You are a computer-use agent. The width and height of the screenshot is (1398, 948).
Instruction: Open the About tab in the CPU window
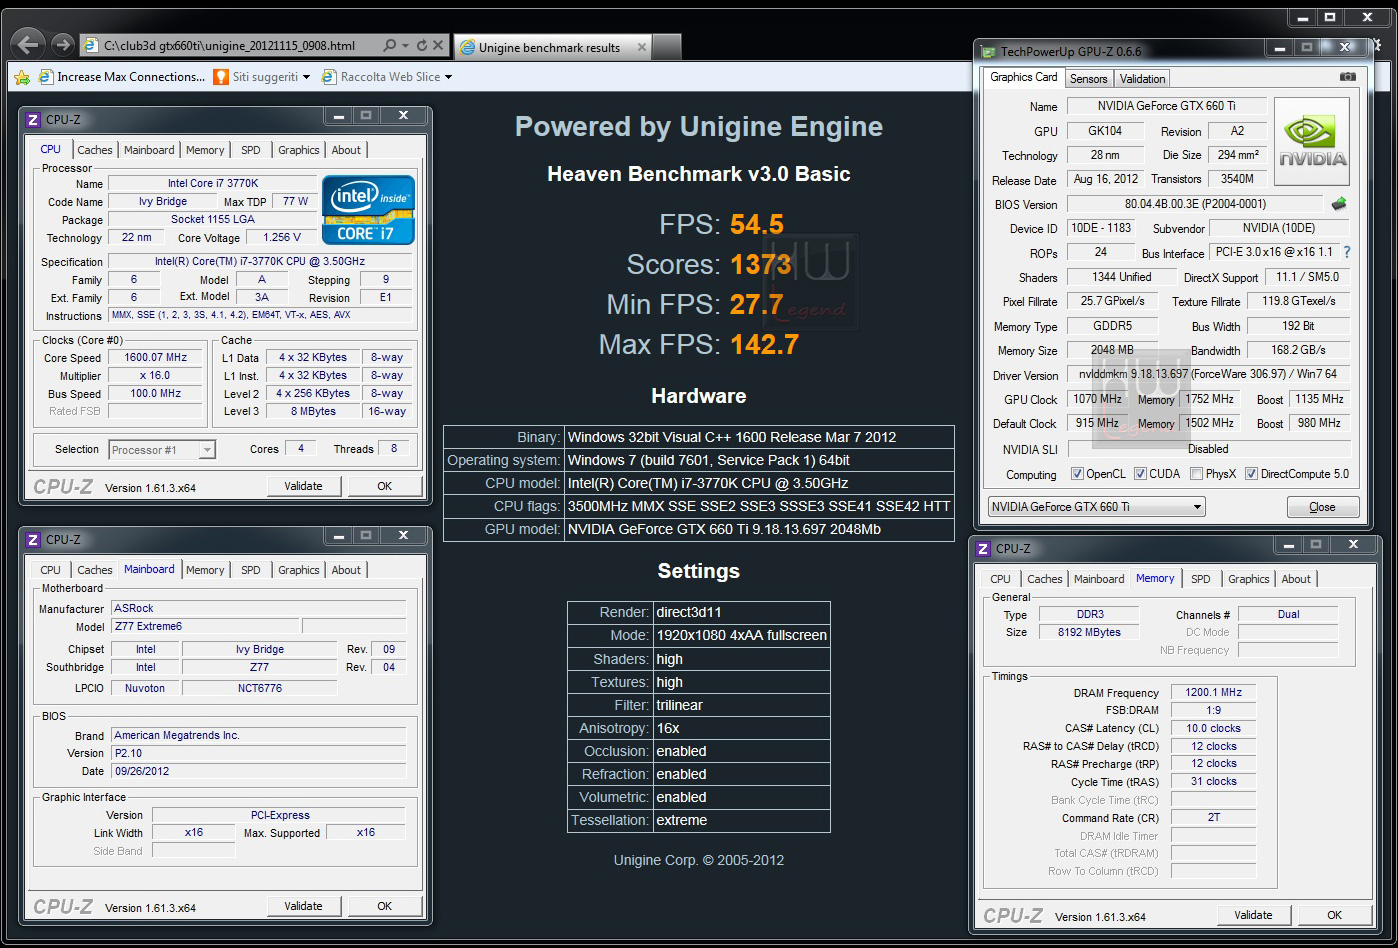pos(346,150)
